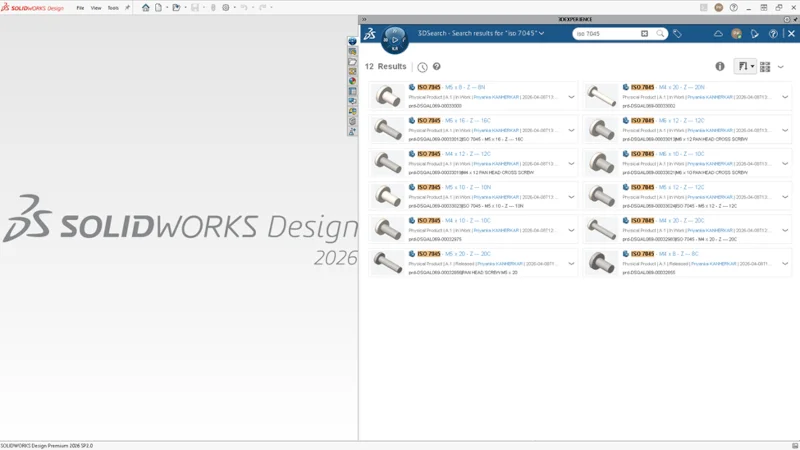Open the user profile avatar

(736, 34)
